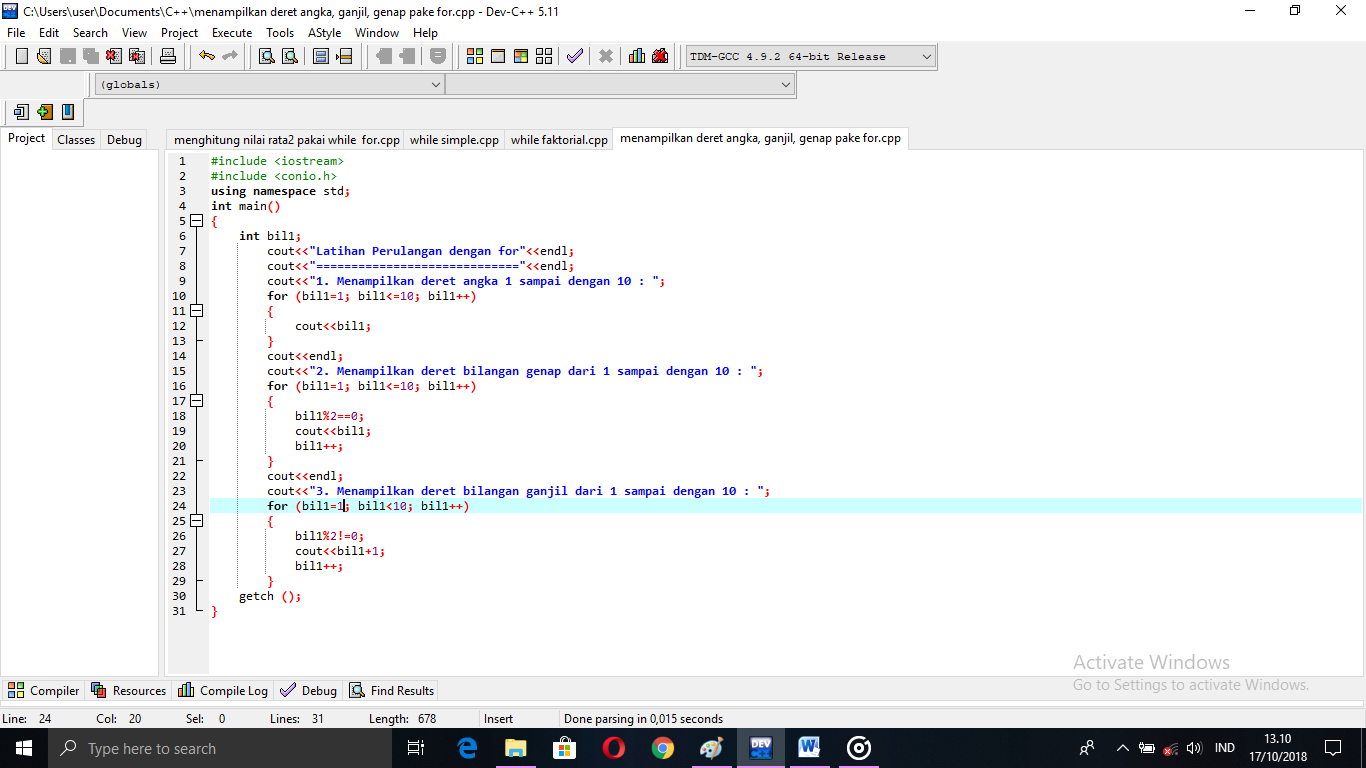Start the Debug checkmark icon

(x=574, y=56)
